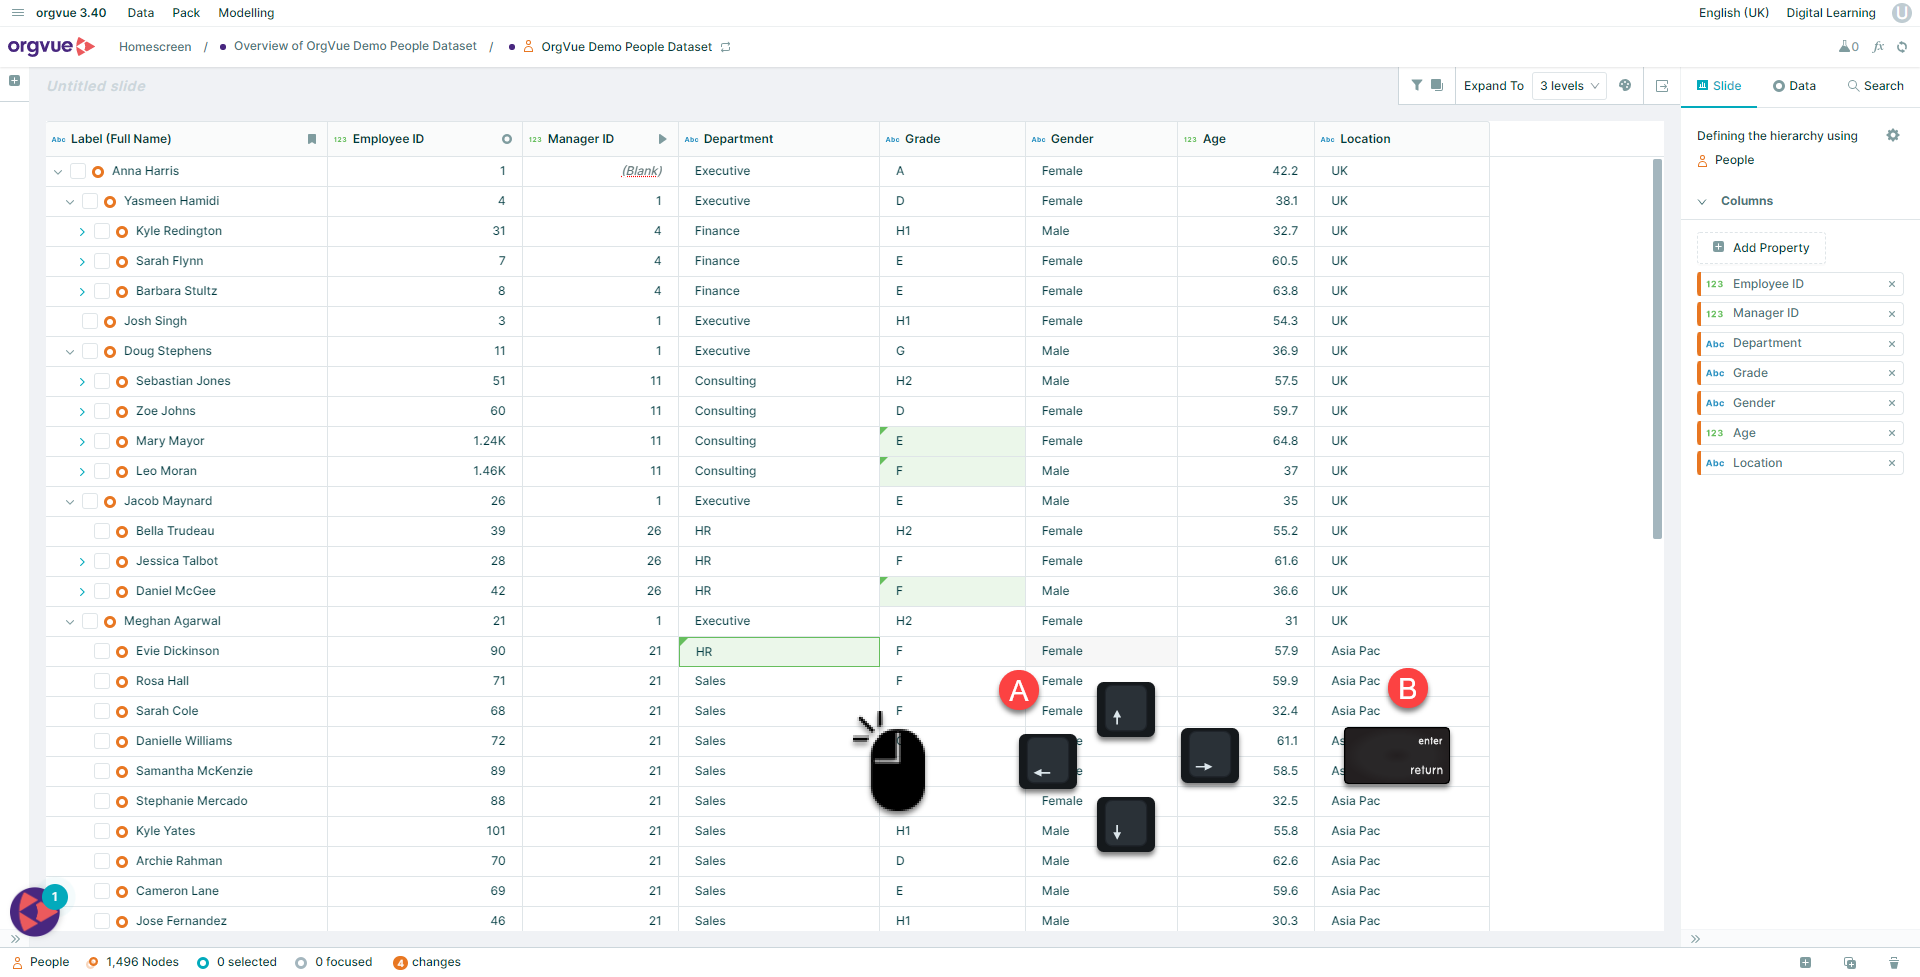The height and width of the screenshot is (977, 1920).
Task: Select the highlighted HR cell for Evie Dickinson
Action: [x=779, y=652]
